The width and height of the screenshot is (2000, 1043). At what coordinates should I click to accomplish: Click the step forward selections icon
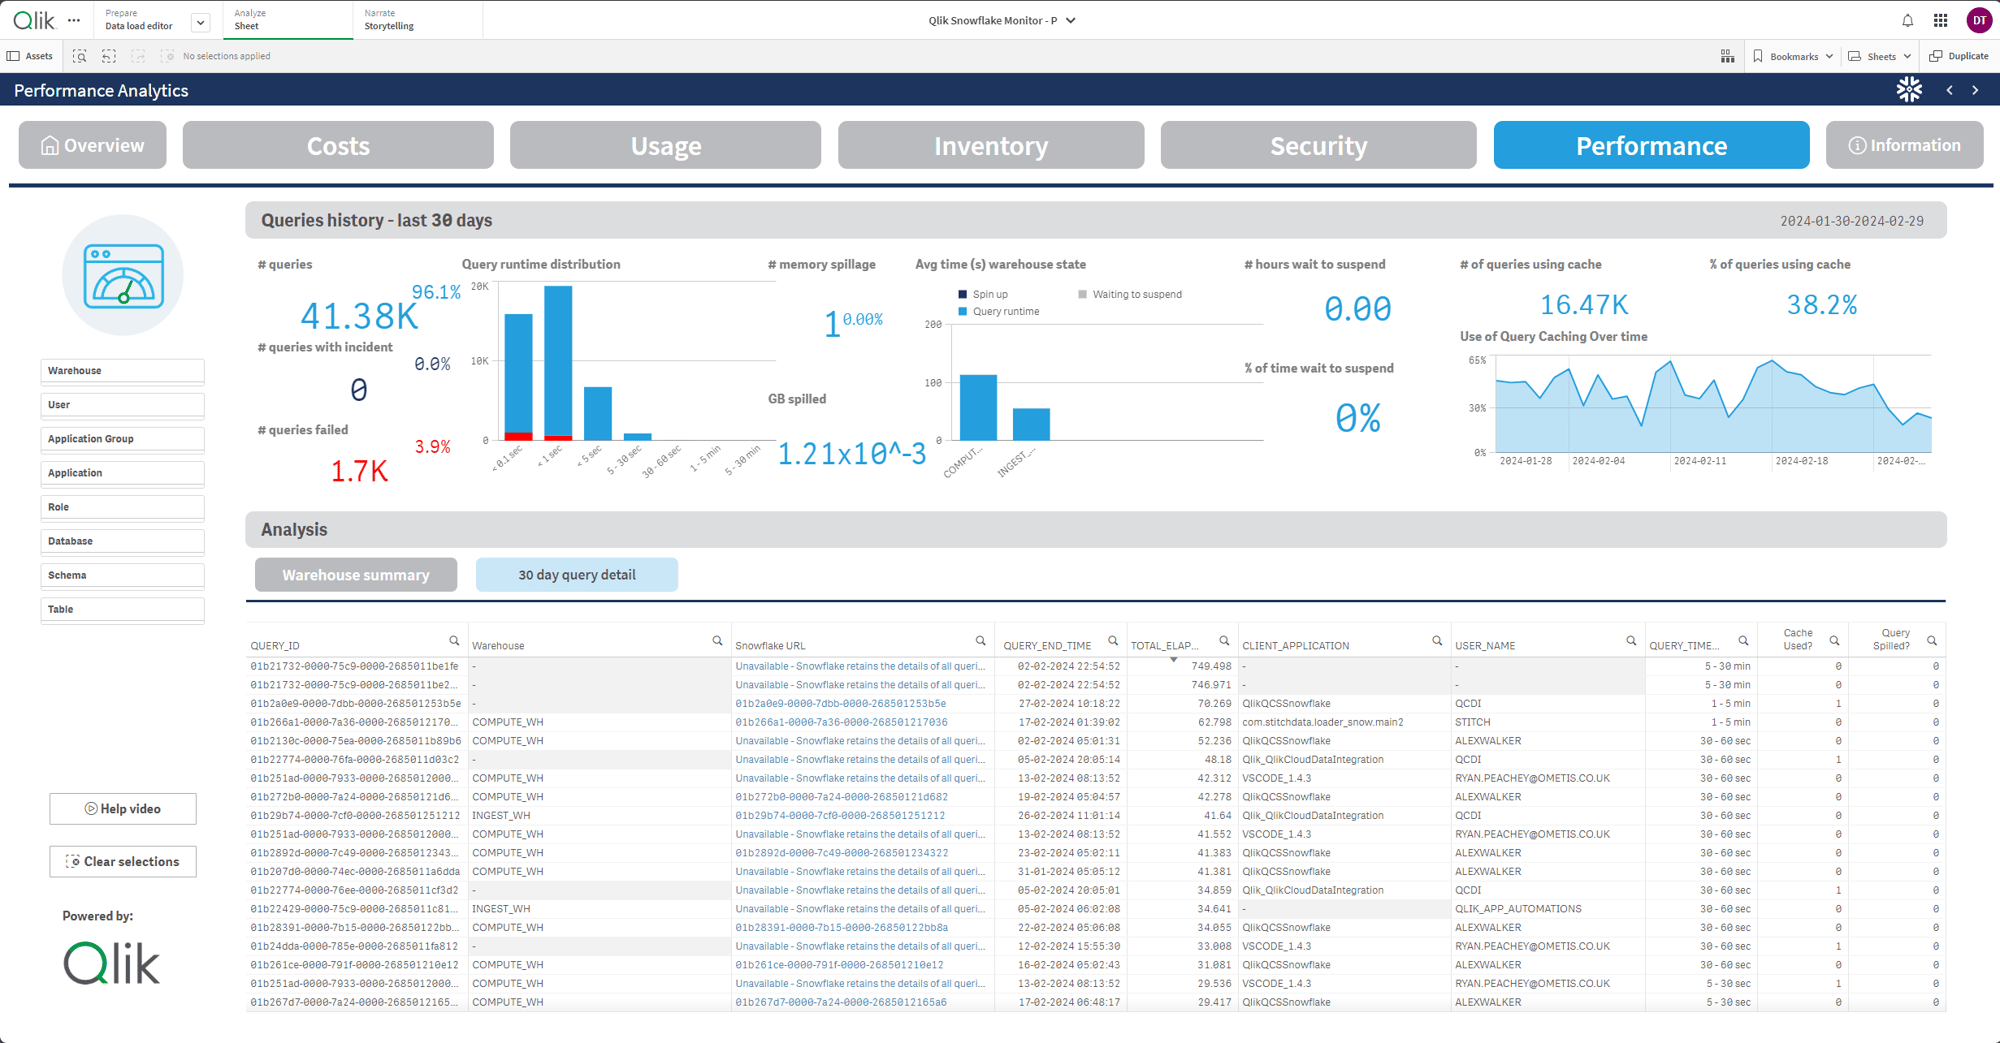[138, 56]
